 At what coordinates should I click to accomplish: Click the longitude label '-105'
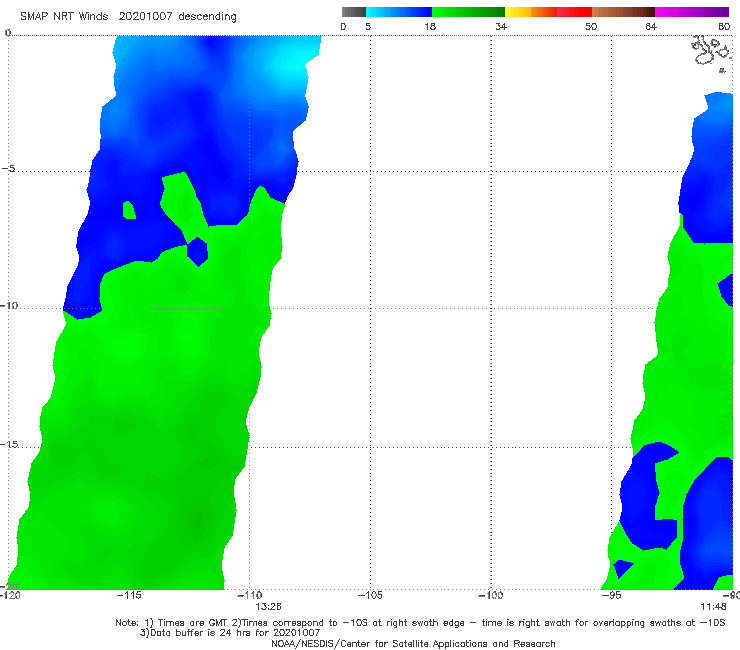pos(370,595)
